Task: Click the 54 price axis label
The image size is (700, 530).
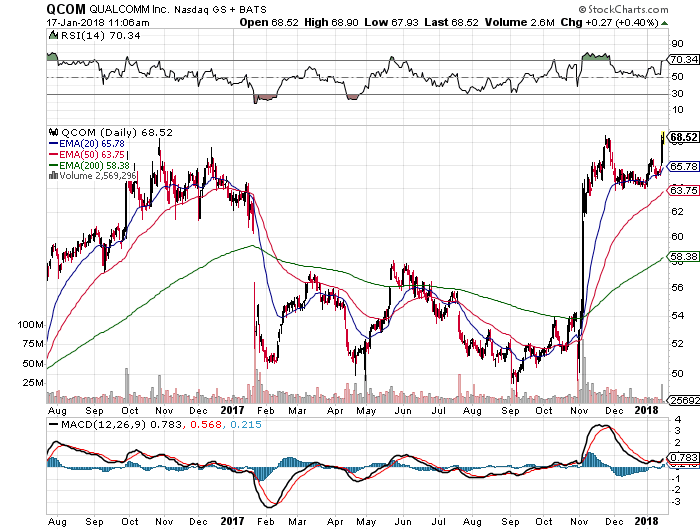Action: pyautogui.click(x=677, y=316)
